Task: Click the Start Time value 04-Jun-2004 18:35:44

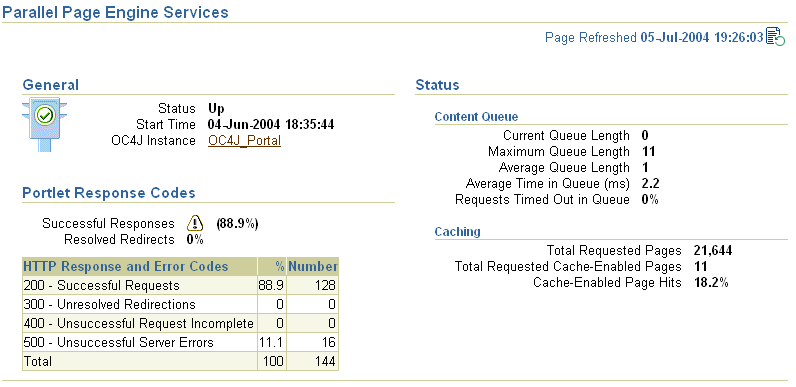Action: point(271,125)
